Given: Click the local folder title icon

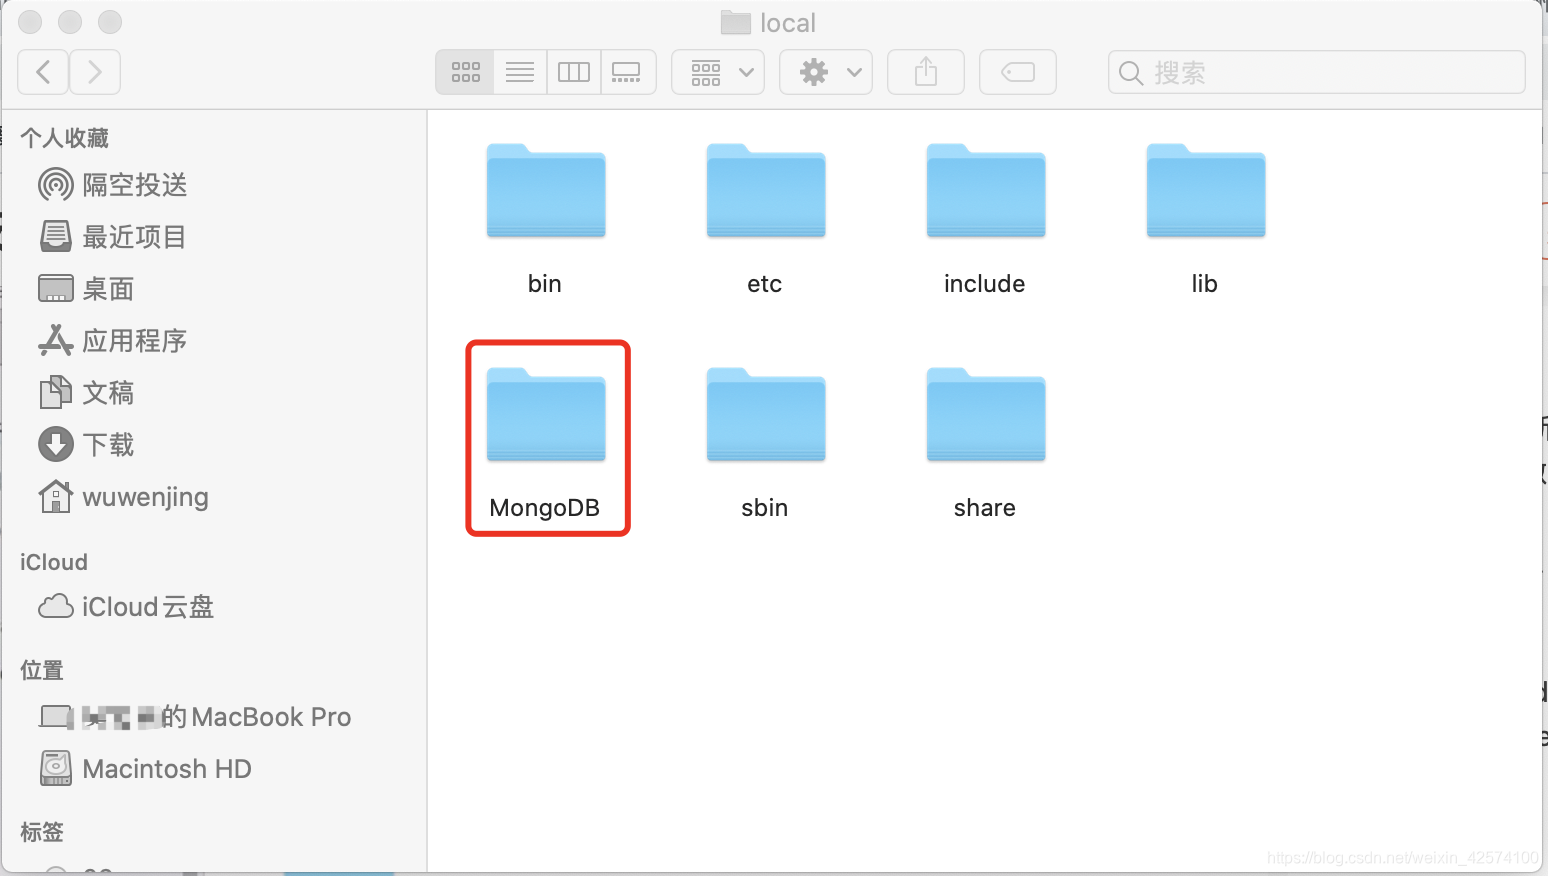Looking at the screenshot, I should [x=736, y=23].
